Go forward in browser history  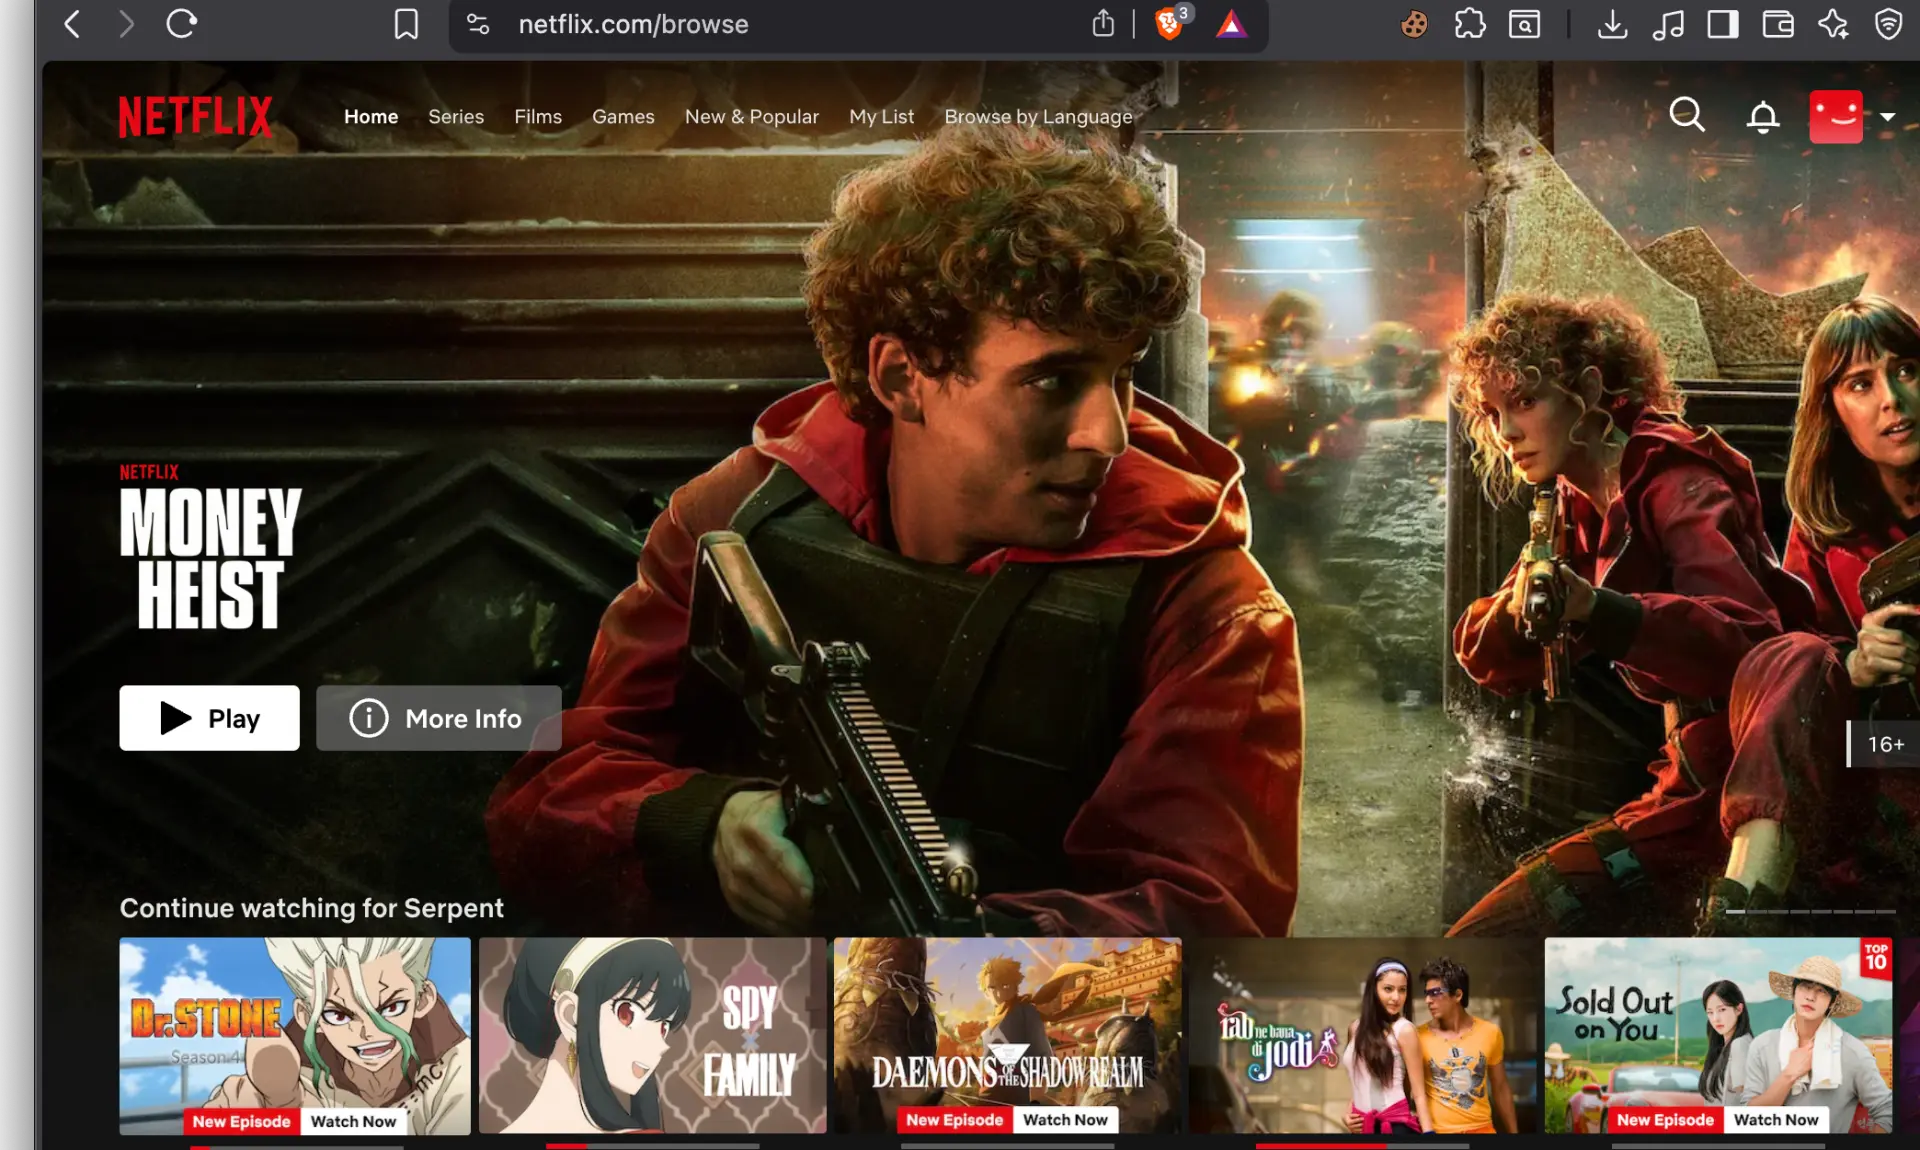[125, 24]
